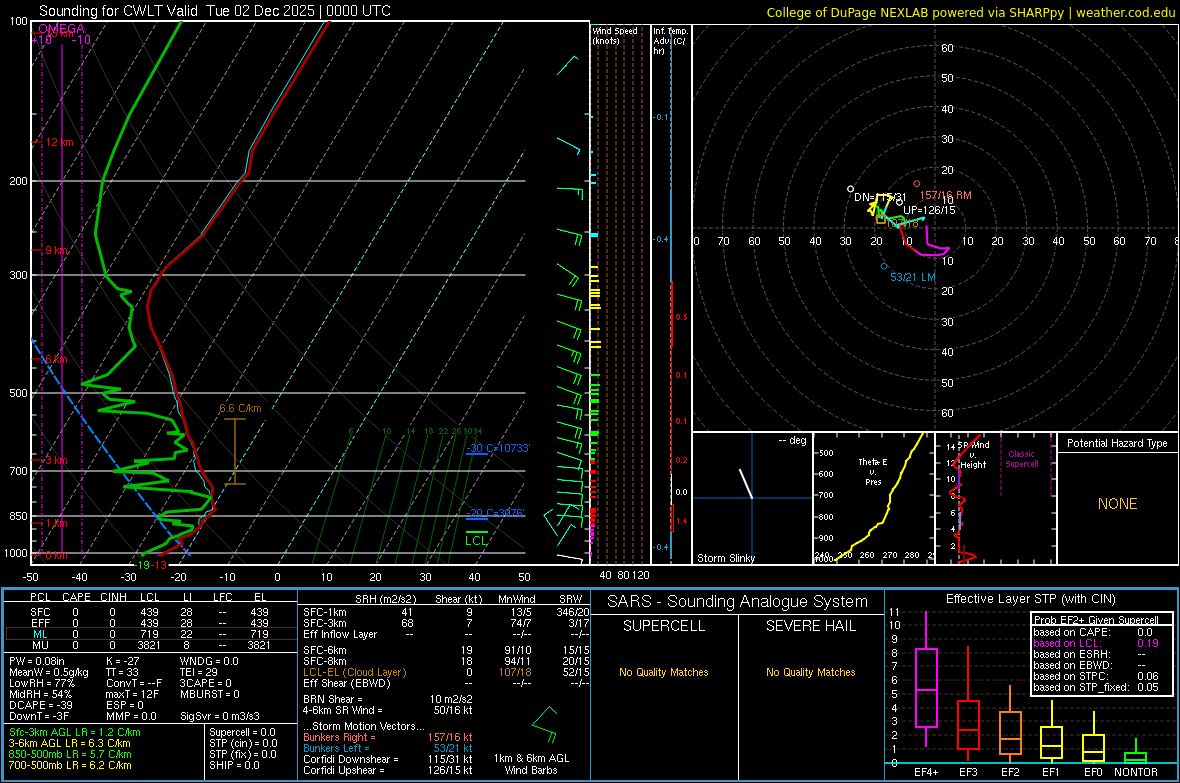The width and height of the screenshot is (1180, 783).
Task: Click the "Effective Layer STP (with CIN)" title
Action: click(1030, 599)
